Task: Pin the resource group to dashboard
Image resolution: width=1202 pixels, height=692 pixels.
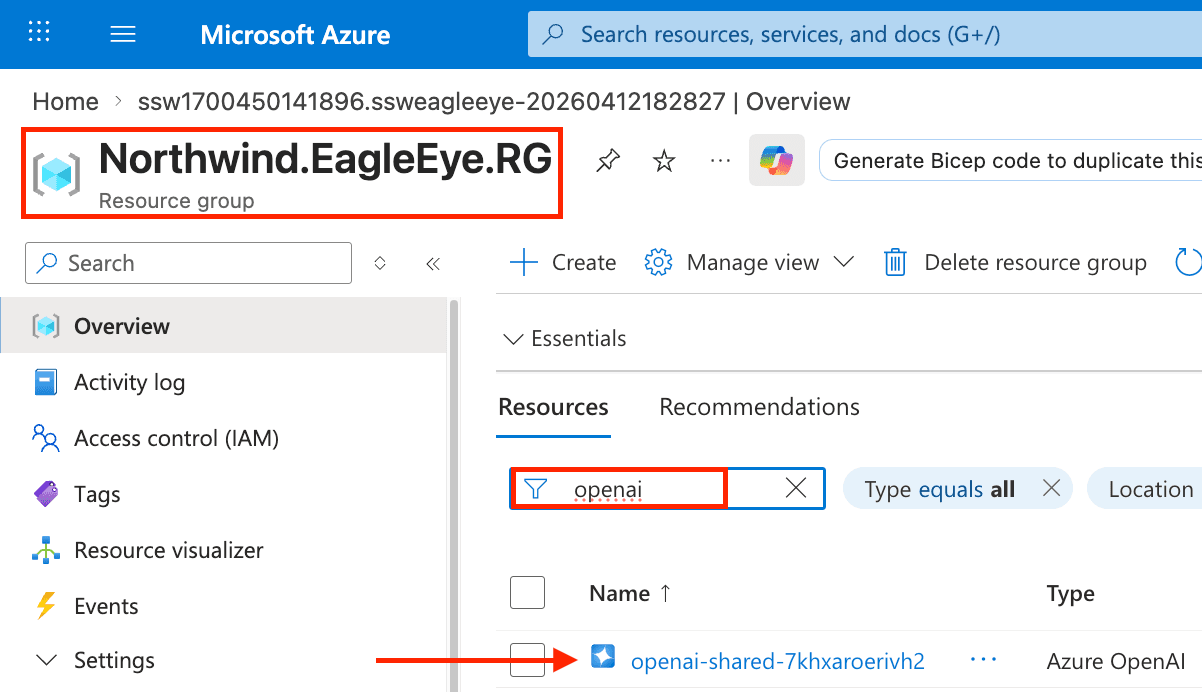Action: [607, 160]
